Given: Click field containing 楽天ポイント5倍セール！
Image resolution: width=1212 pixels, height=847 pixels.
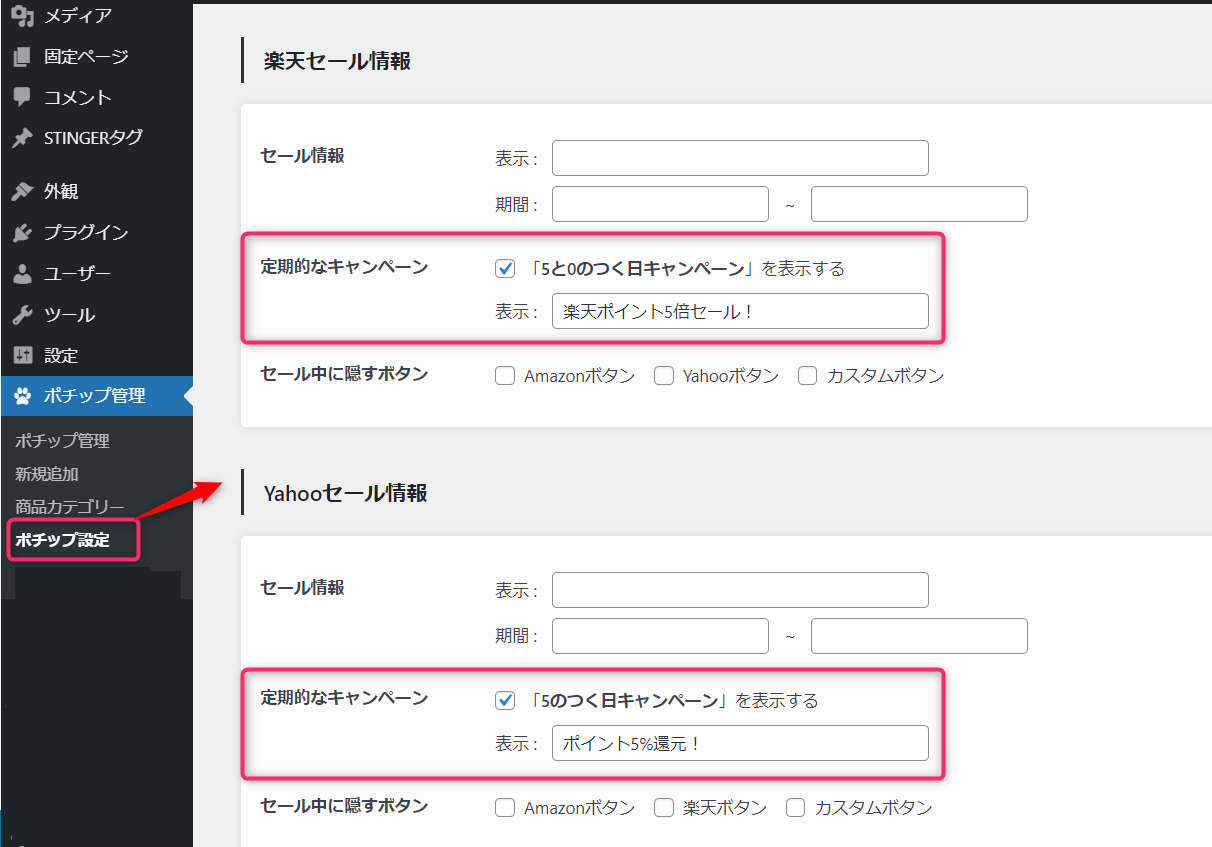Looking at the screenshot, I should [740, 311].
